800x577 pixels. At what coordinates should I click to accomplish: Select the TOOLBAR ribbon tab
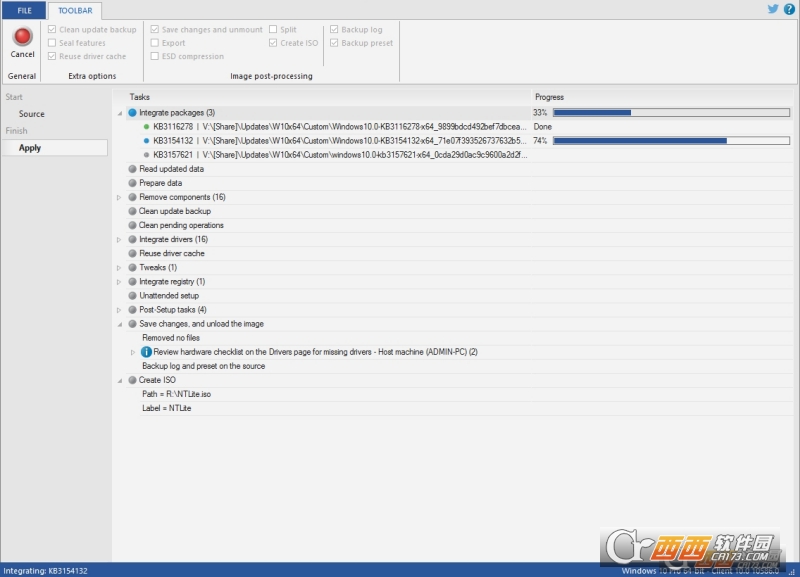[75, 10]
